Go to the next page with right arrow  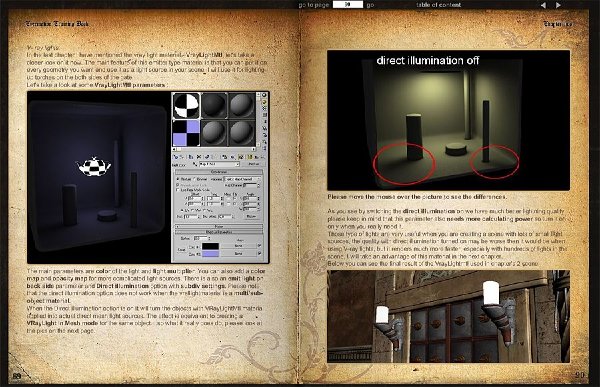558,5
